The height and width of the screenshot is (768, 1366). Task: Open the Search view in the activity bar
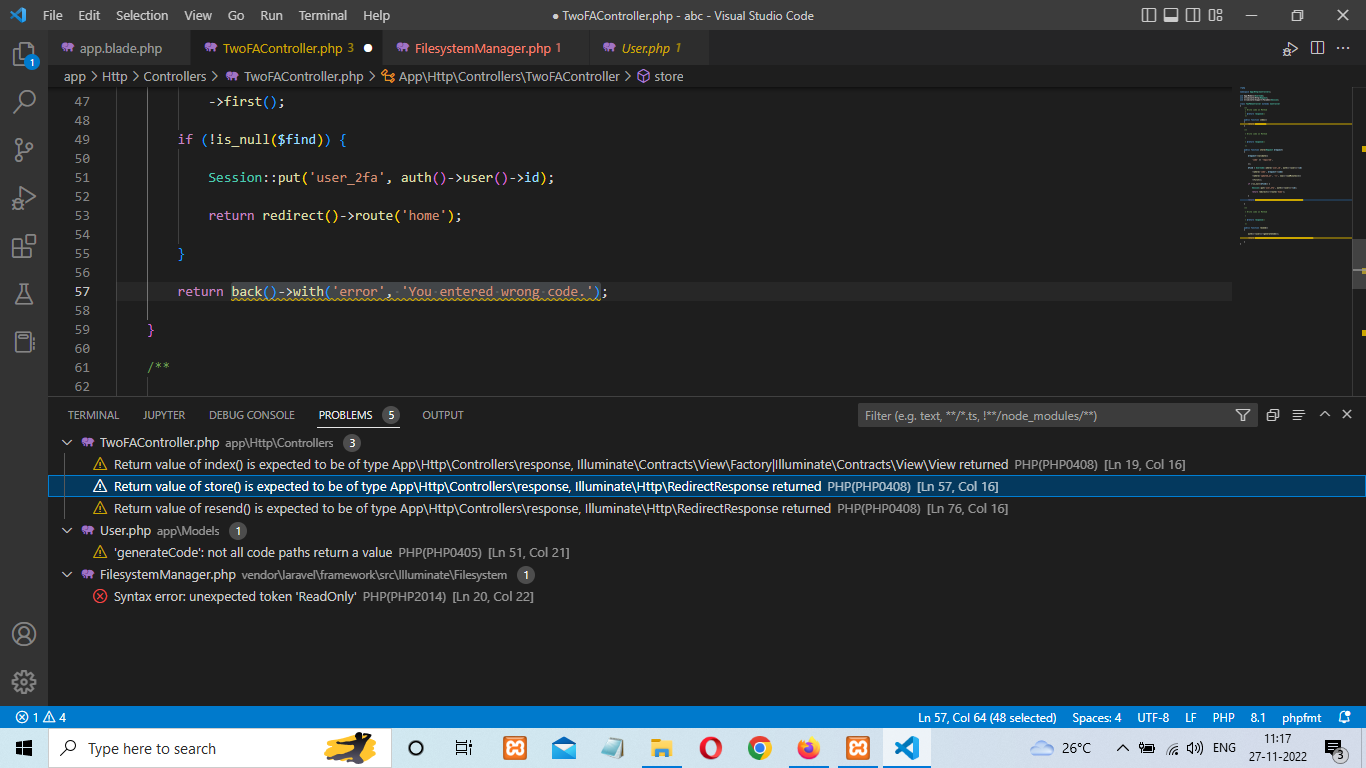[24, 102]
